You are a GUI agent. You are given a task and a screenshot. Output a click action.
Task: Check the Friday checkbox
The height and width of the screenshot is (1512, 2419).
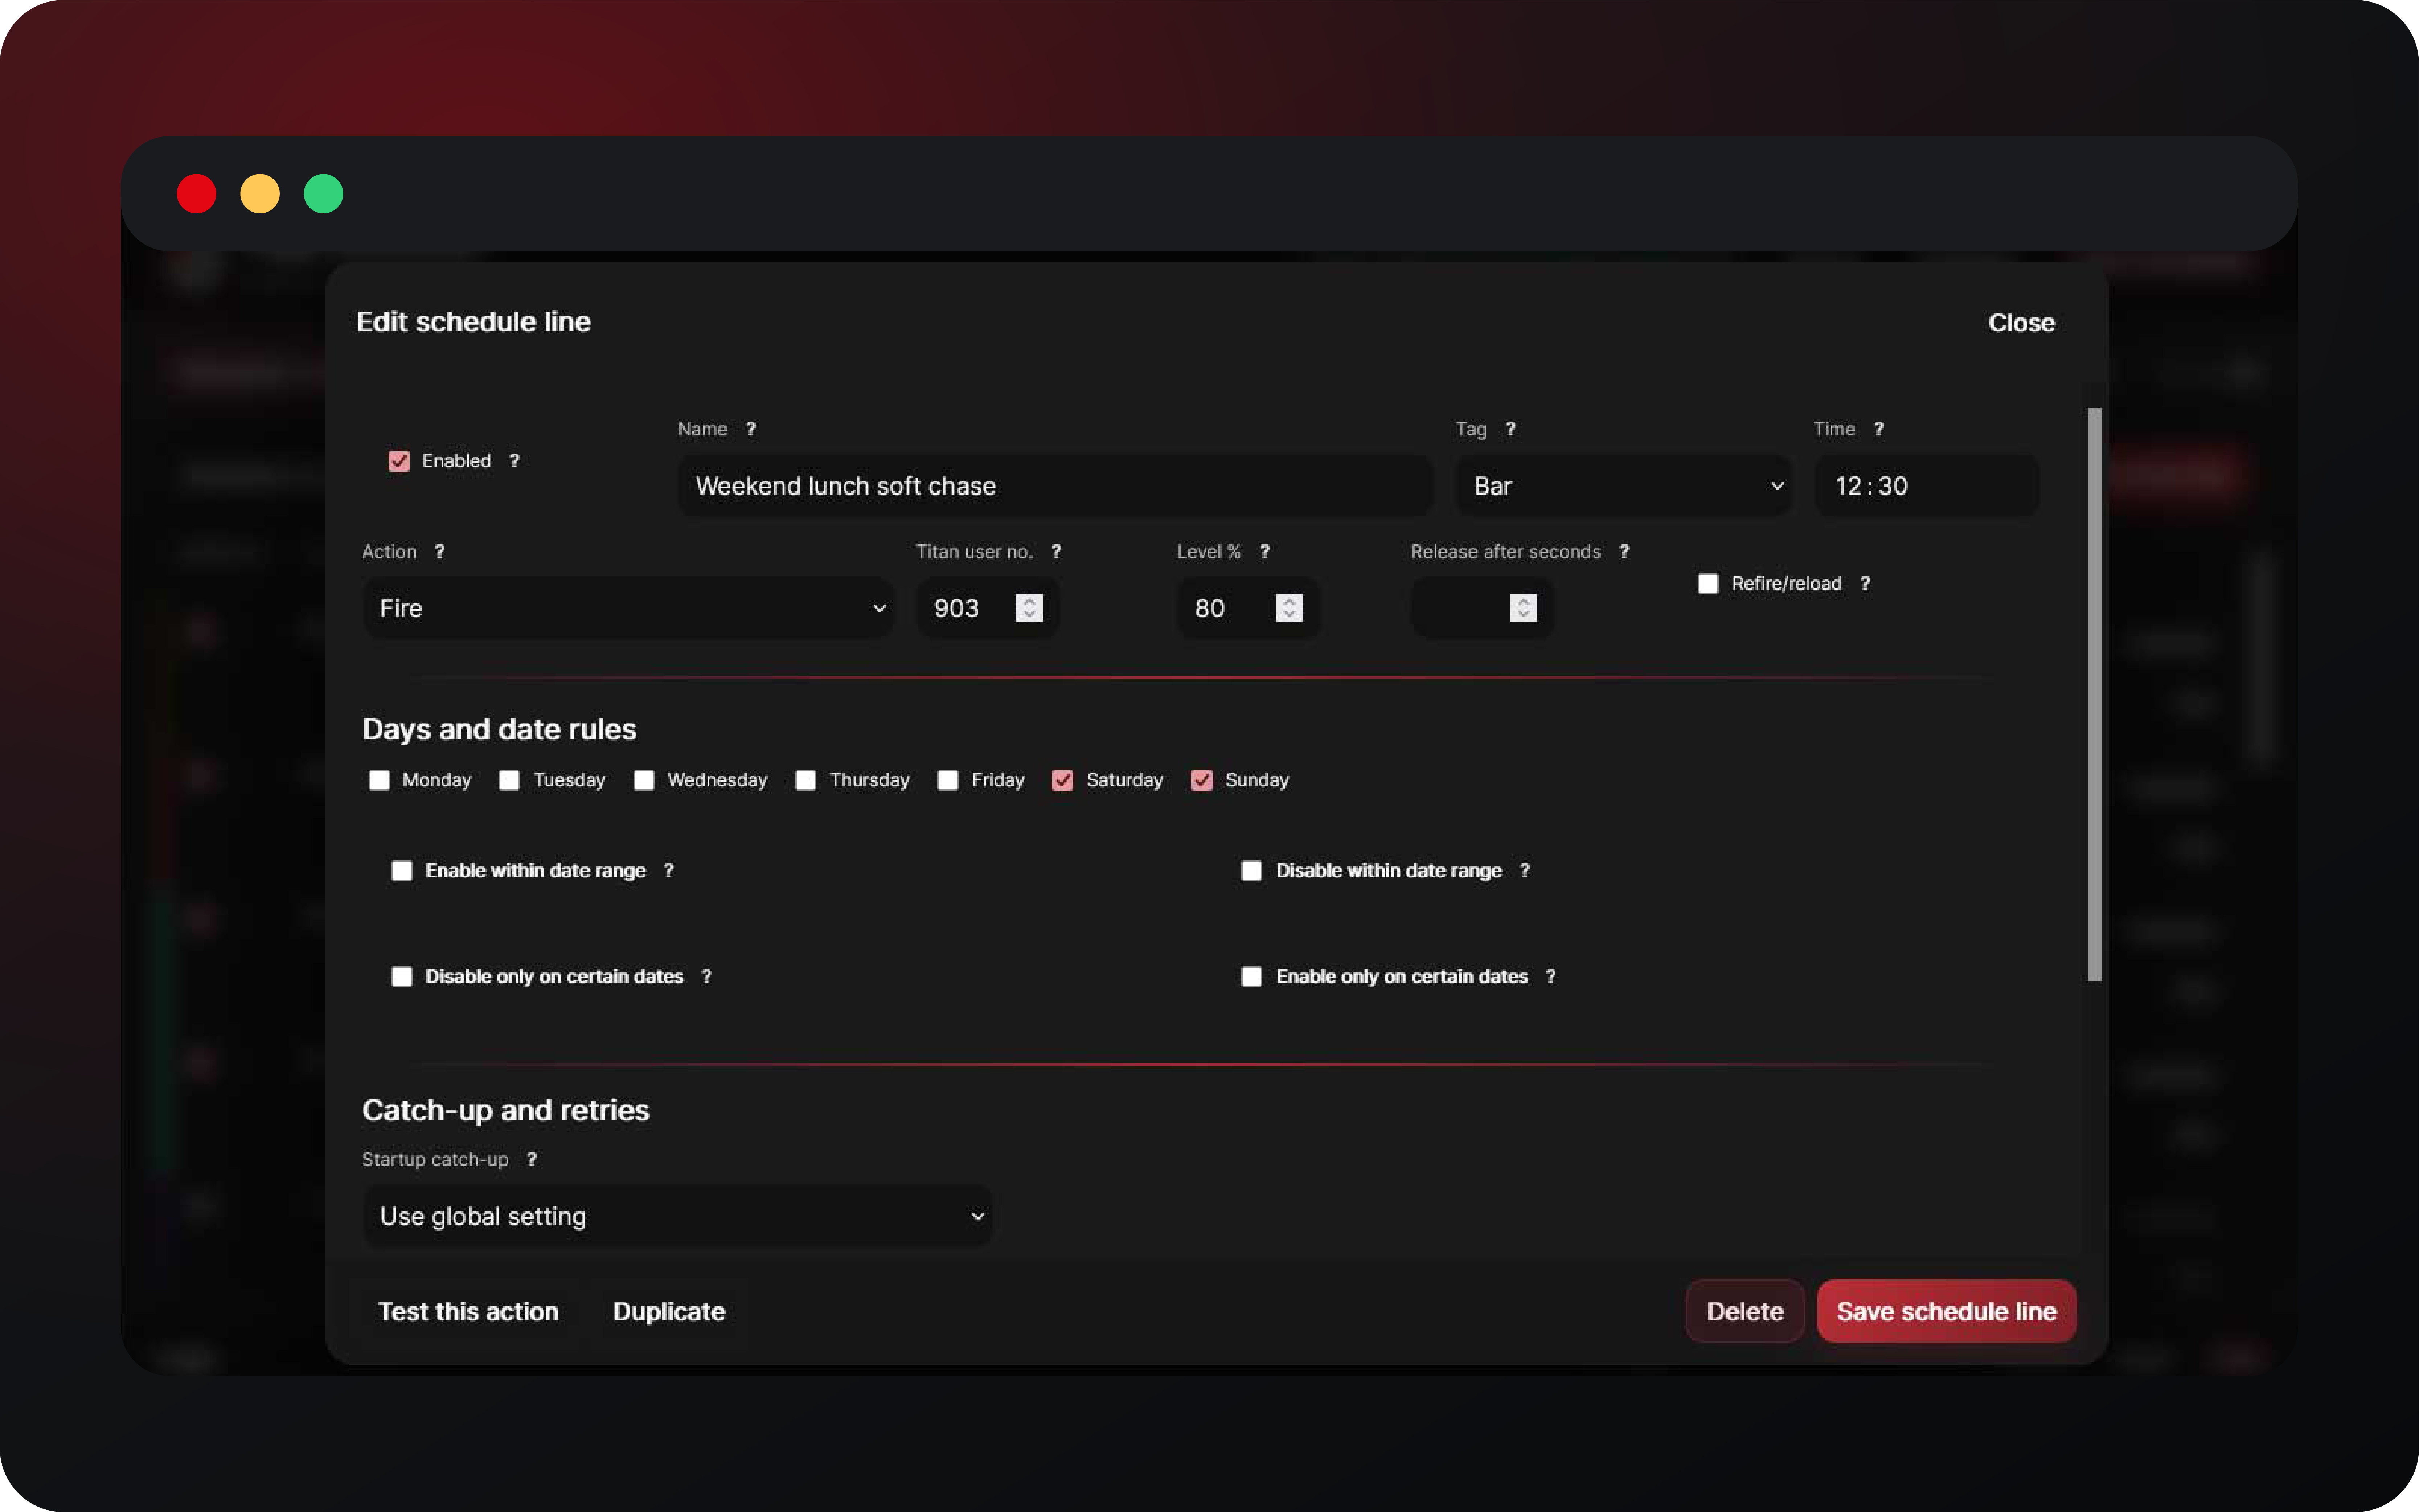(x=948, y=780)
